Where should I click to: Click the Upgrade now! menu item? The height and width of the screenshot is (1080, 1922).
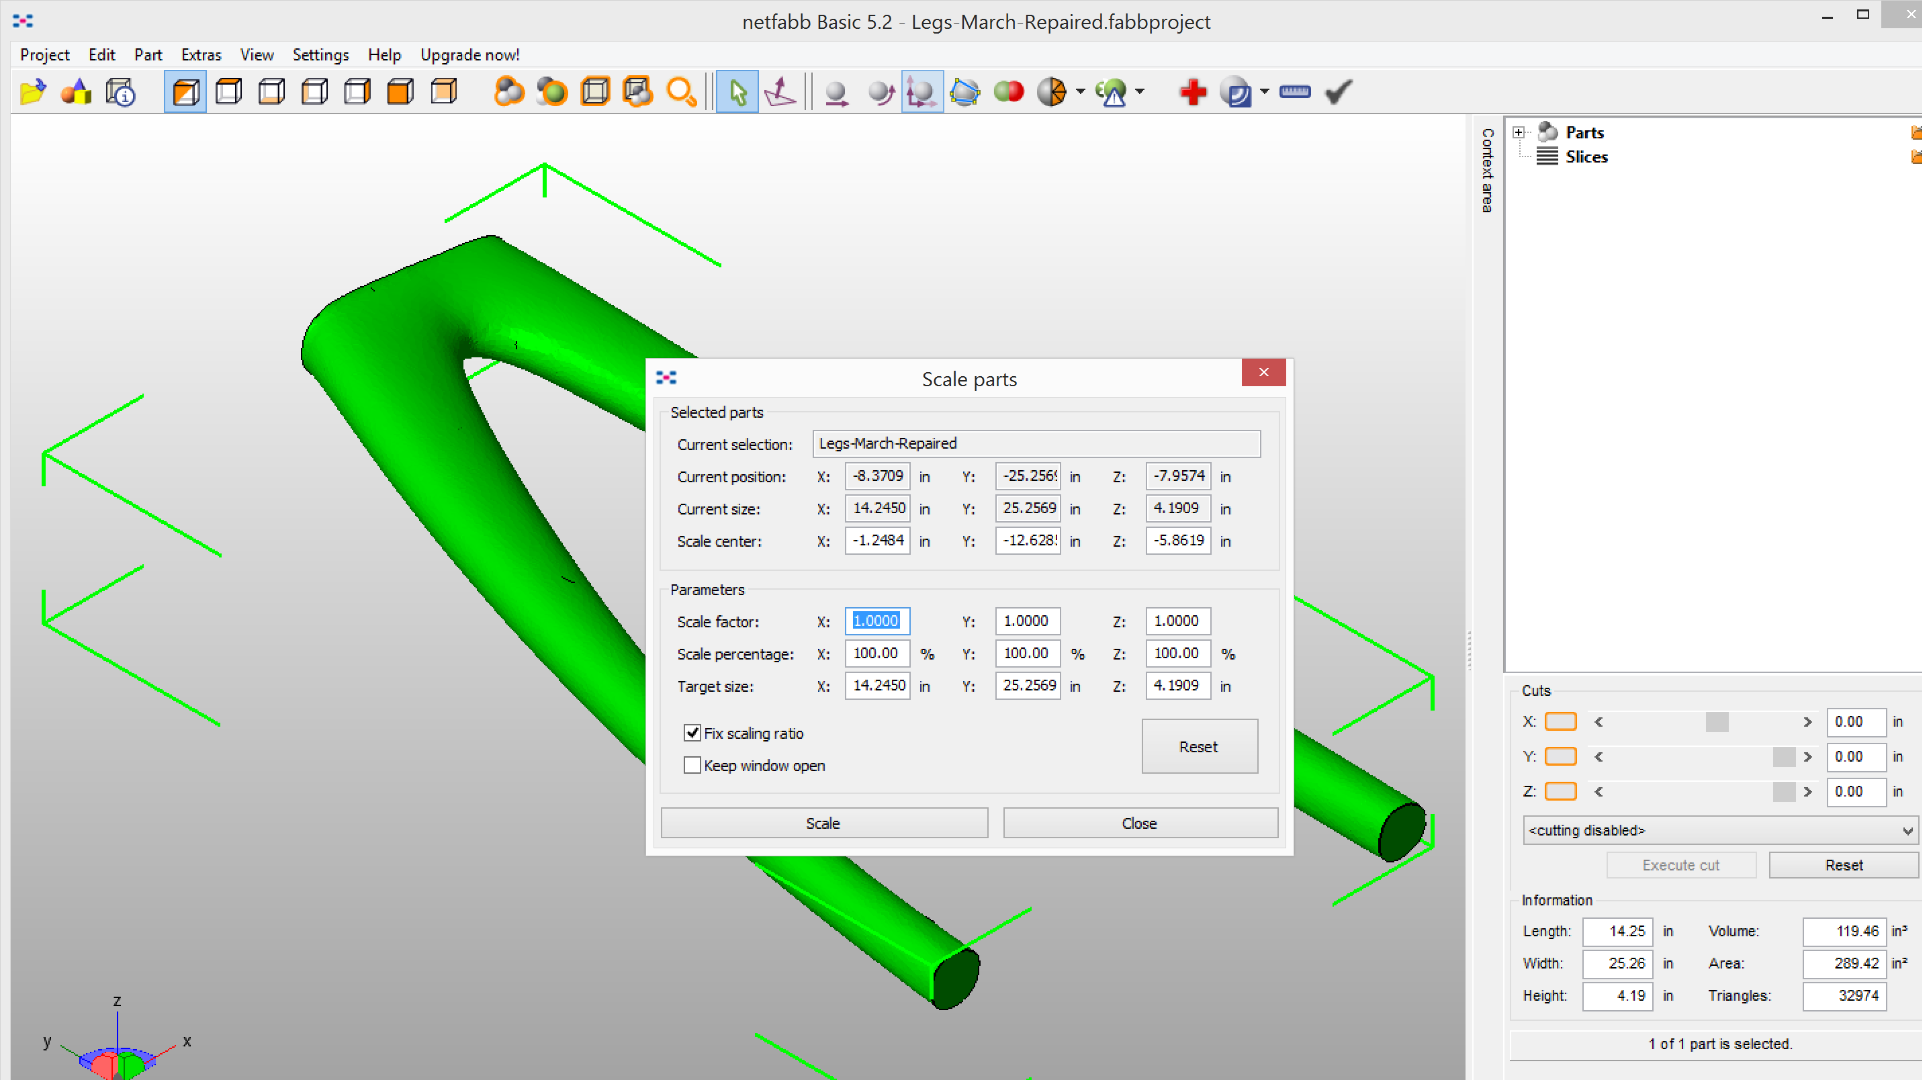[x=470, y=55]
